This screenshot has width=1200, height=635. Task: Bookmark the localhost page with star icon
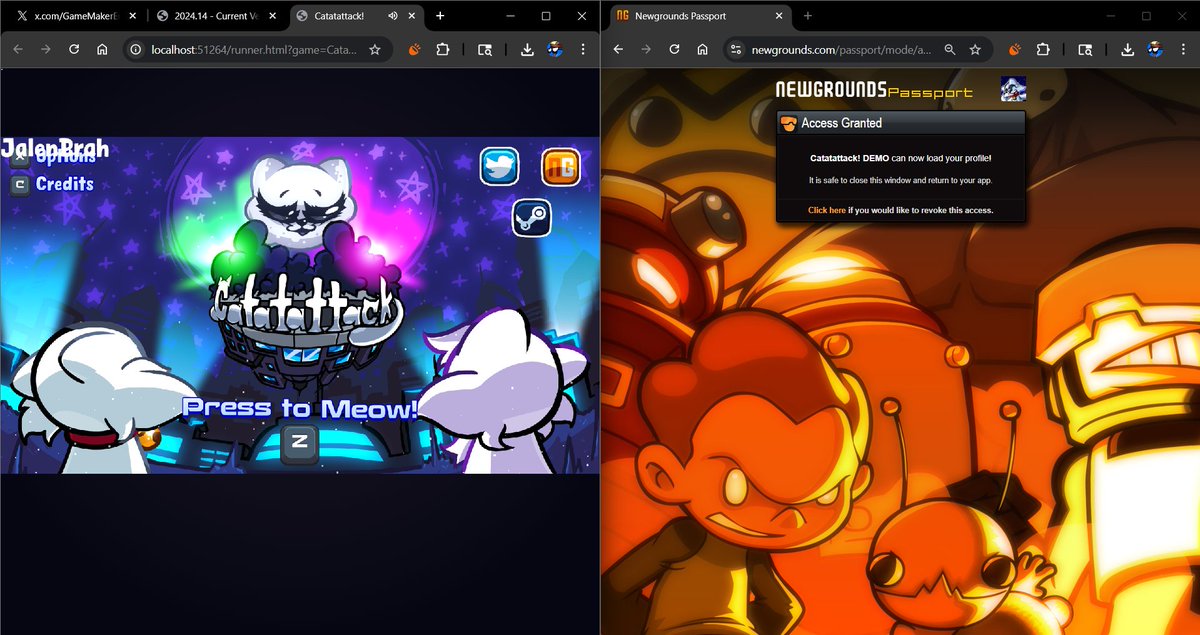click(375, 49)
